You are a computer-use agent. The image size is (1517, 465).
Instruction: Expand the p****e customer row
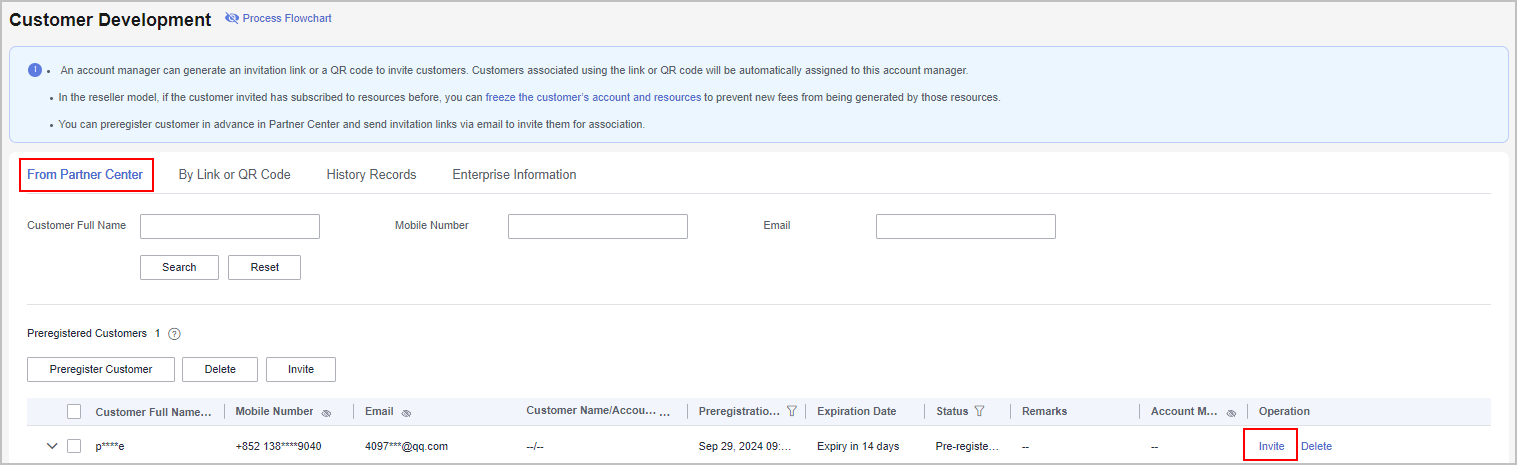[52, 446]
